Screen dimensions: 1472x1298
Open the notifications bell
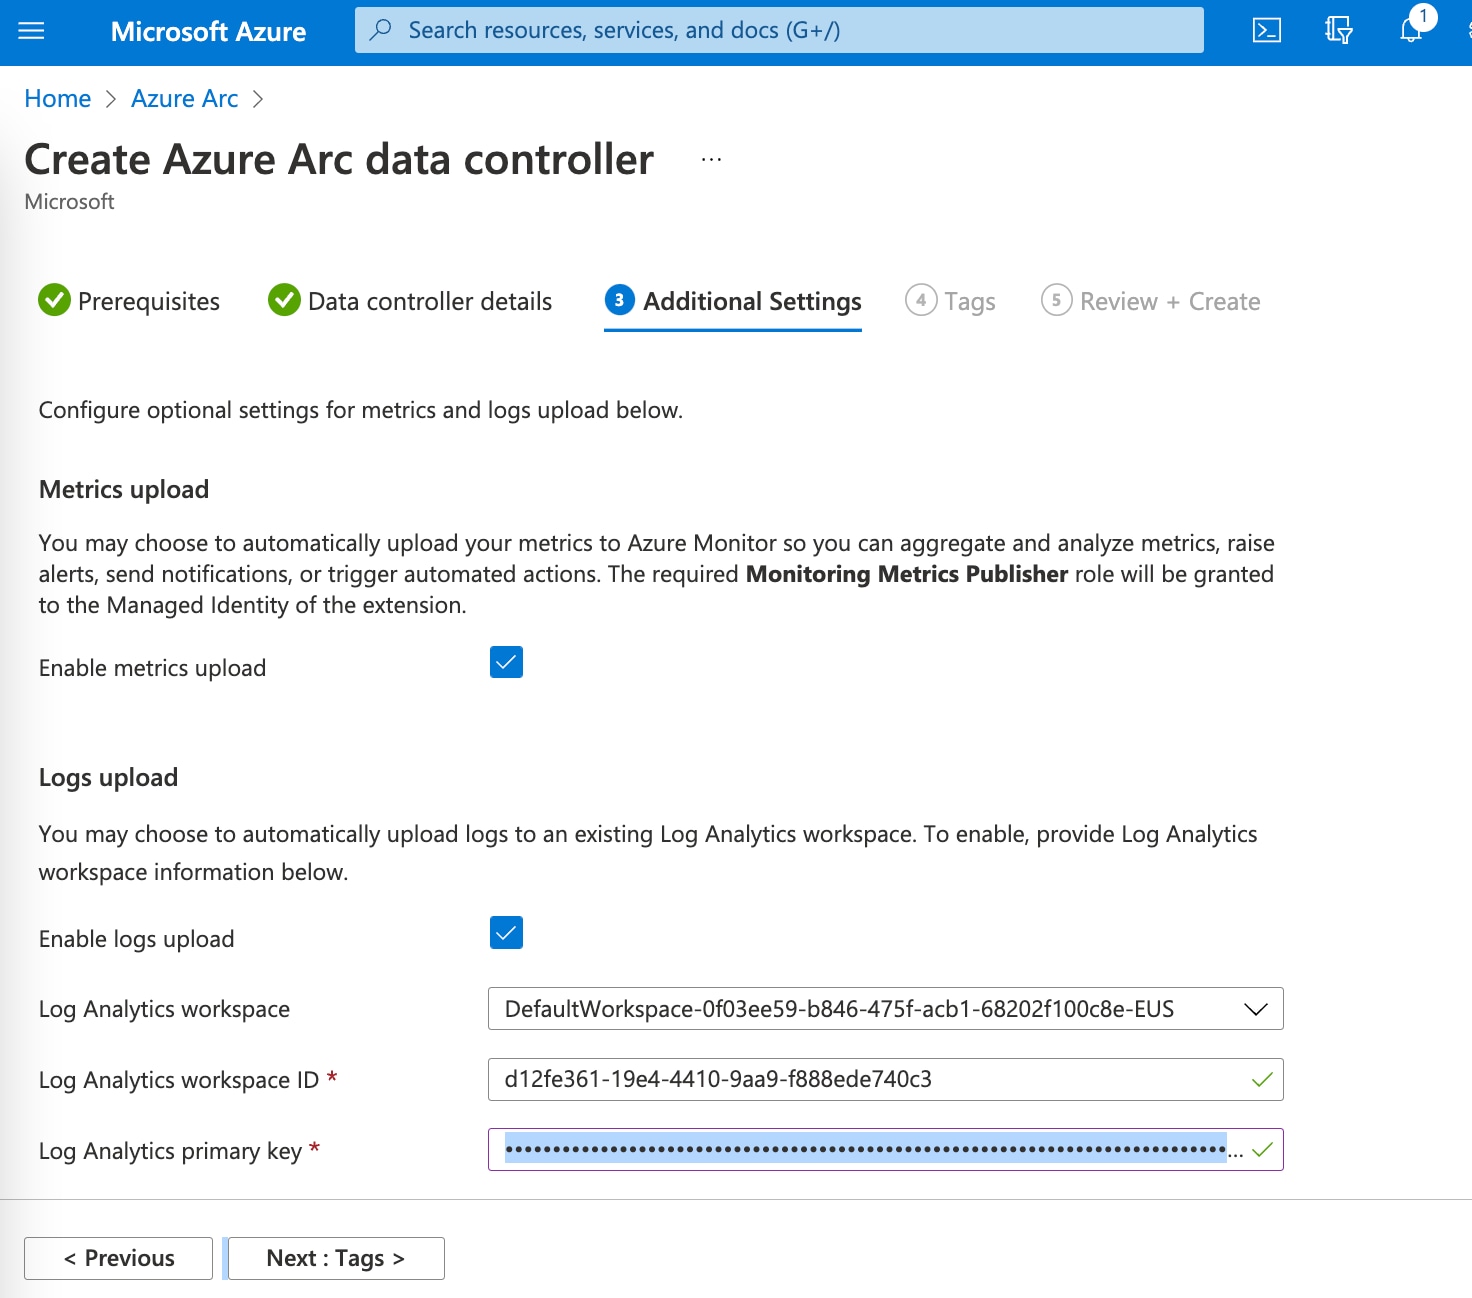[x=1411, y=31]
